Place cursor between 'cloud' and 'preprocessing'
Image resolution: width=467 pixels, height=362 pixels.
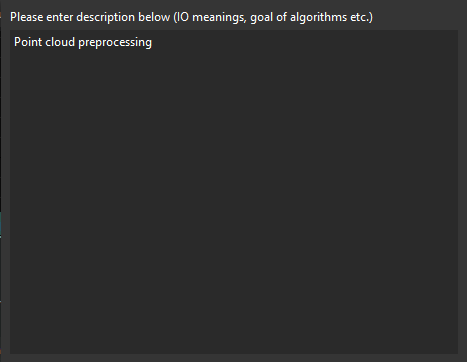(77, 42)
